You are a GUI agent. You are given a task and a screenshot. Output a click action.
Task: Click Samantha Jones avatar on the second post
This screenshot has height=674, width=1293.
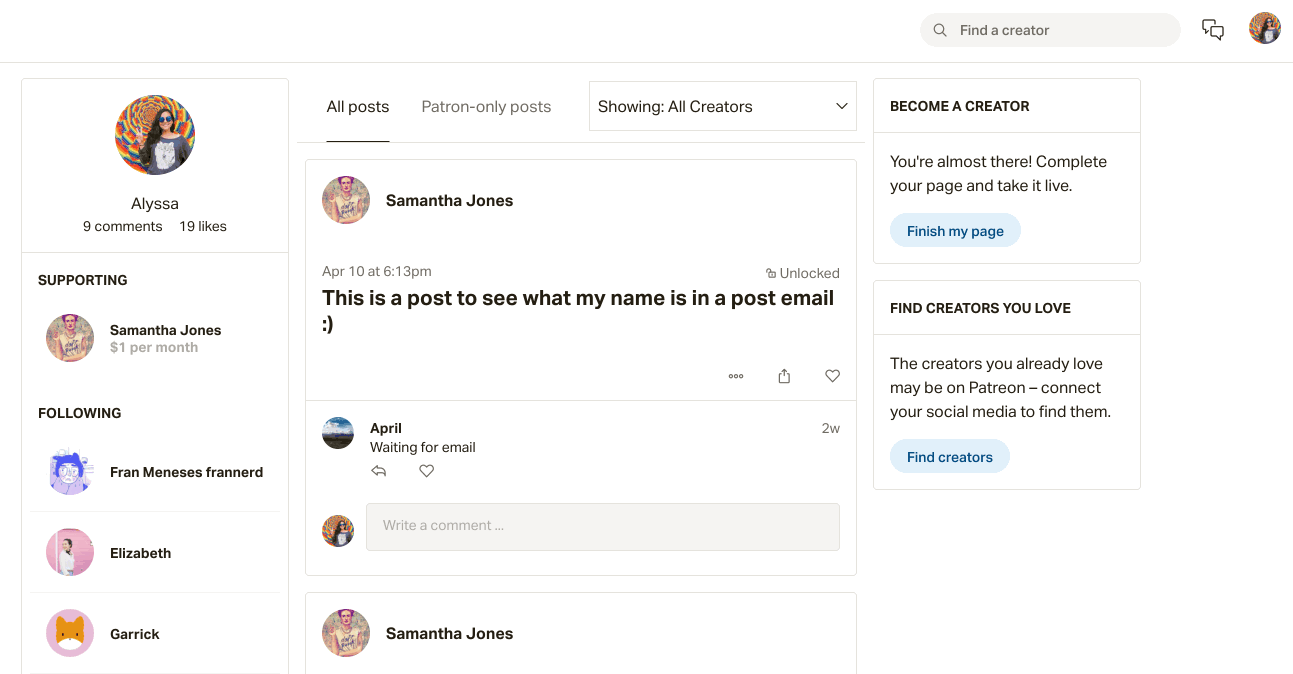tap(346, 633)
